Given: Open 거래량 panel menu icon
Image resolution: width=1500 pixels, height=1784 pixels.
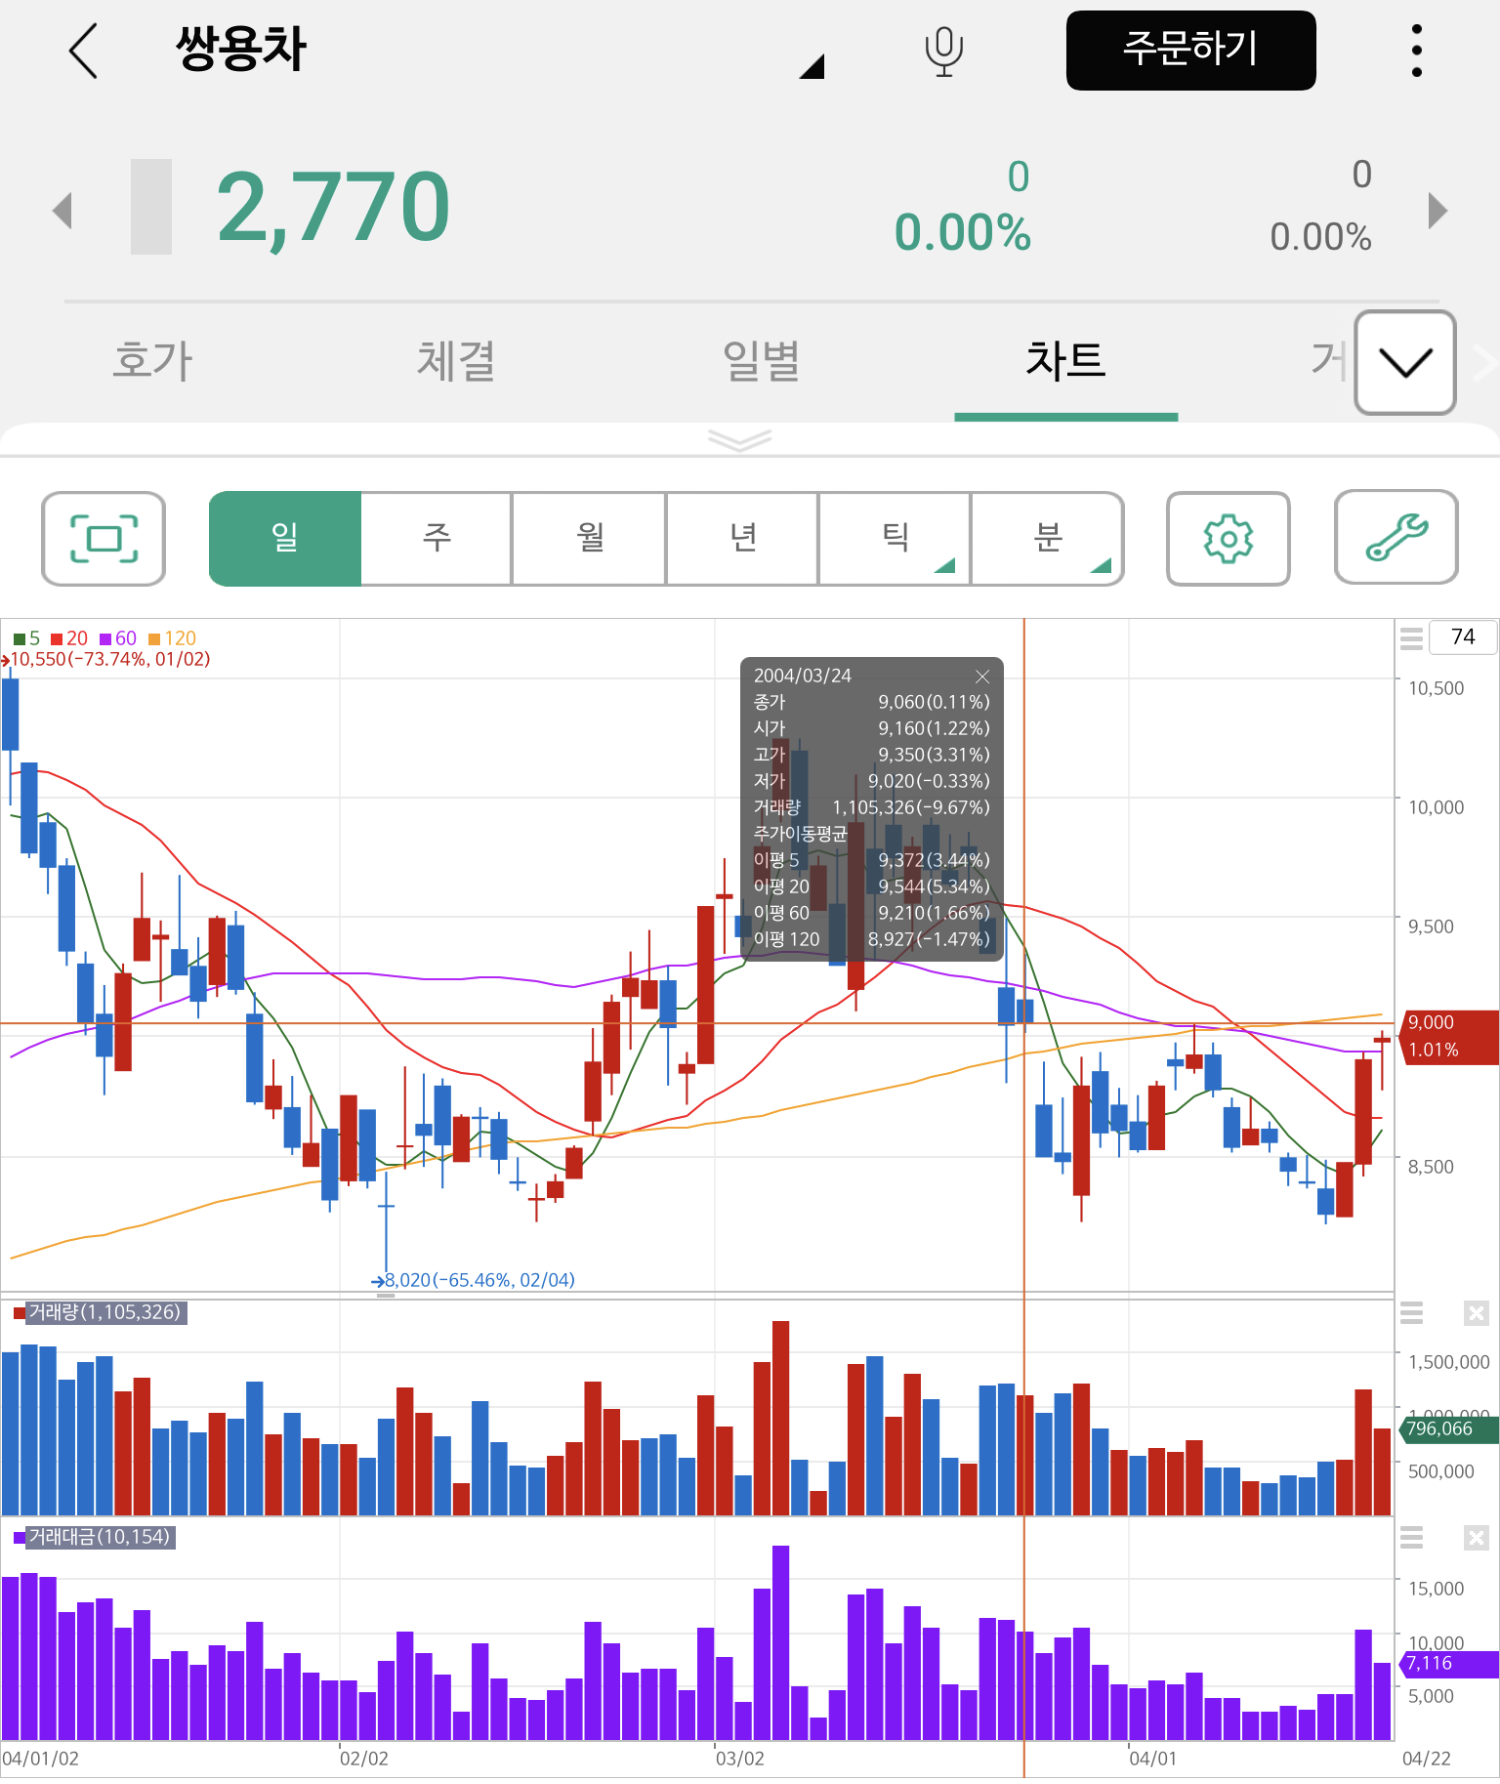Looking at the screenshot, I should 1411,1313.
